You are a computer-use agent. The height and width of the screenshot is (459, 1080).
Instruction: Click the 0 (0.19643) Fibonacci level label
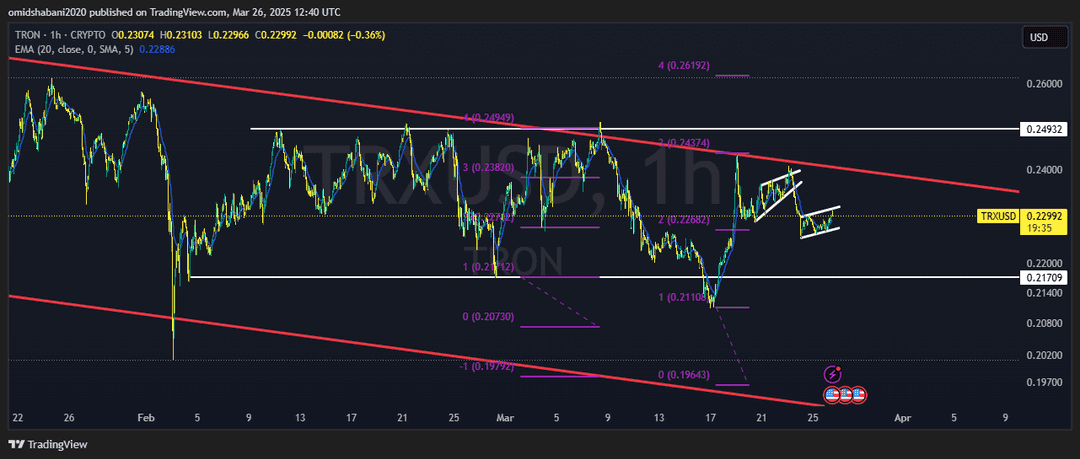pyautogui.click(x=684, y=375)
